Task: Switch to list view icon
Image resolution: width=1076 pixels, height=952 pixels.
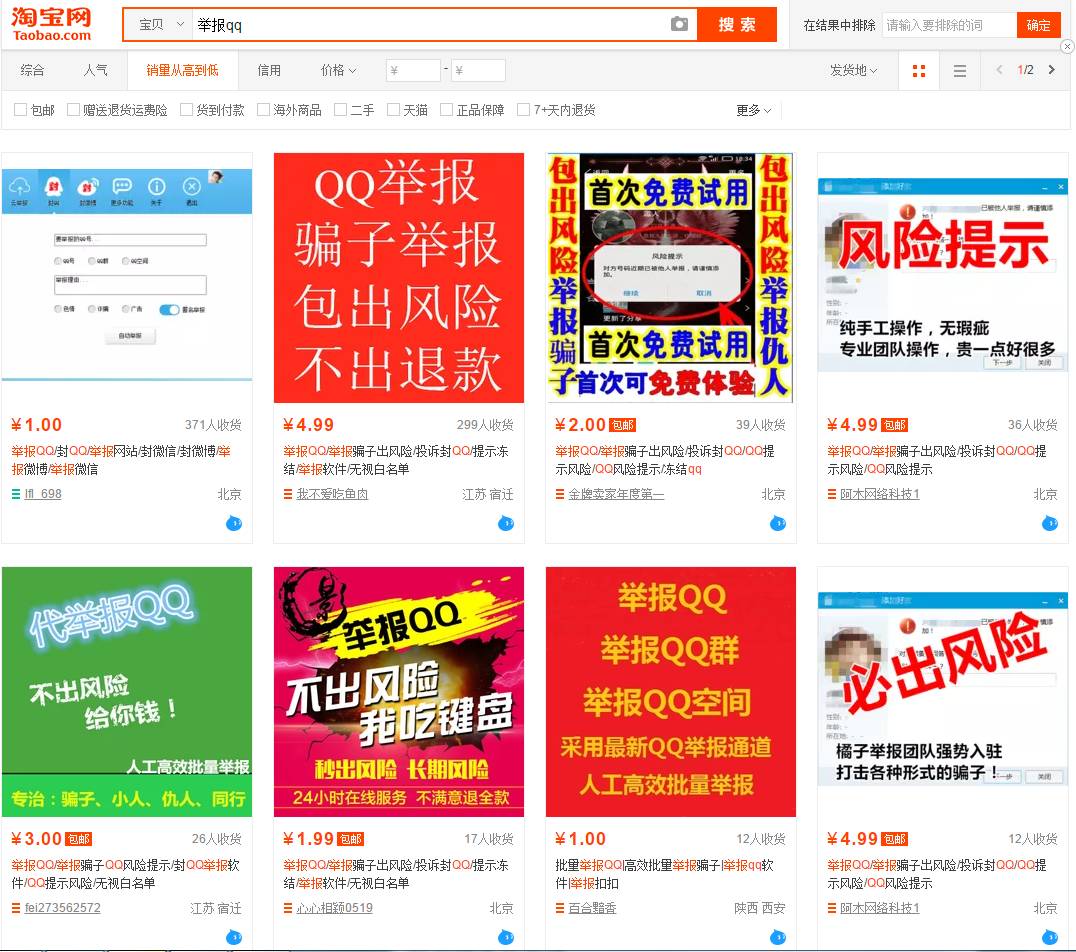Action: 960,71
